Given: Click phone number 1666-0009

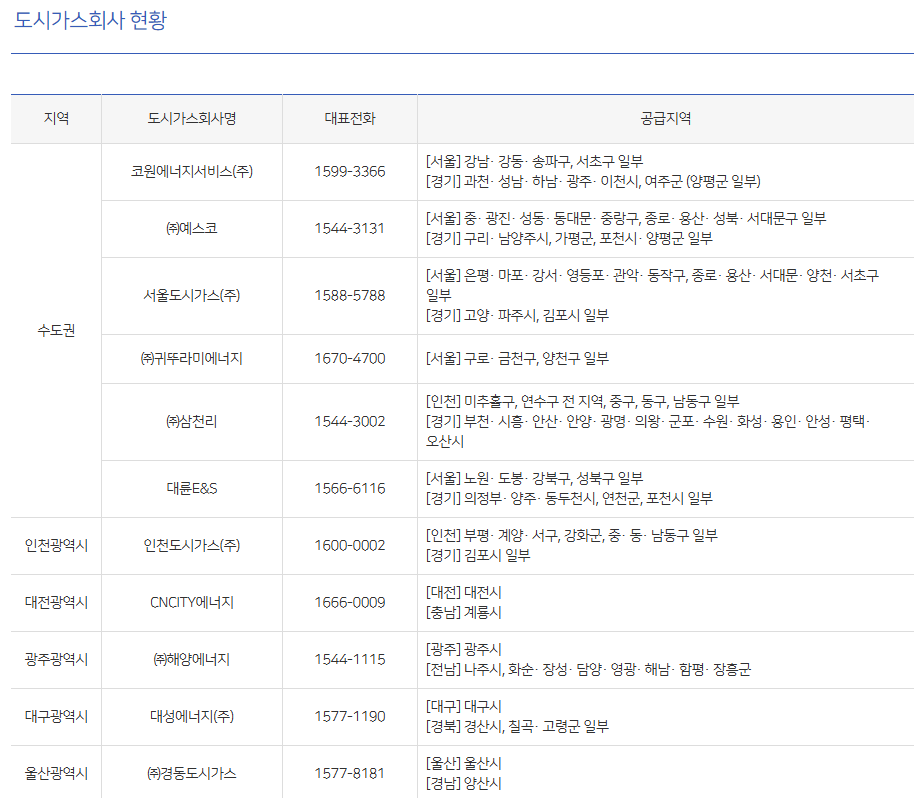Looking at the screenshot, I should coord(350,602).
